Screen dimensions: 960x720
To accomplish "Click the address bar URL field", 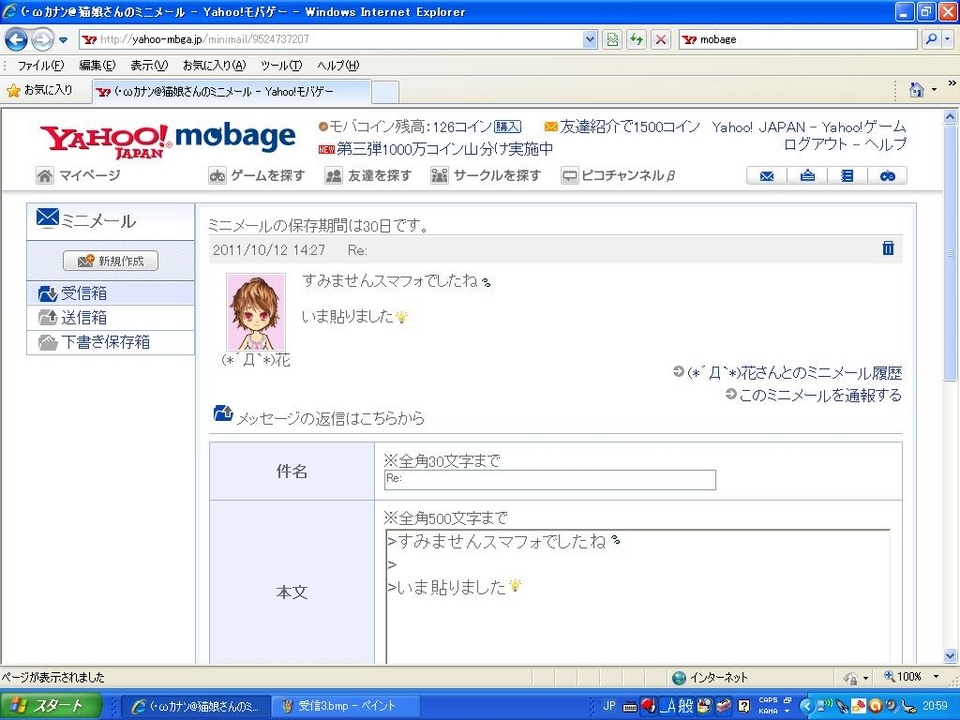I will coord(340,39).
